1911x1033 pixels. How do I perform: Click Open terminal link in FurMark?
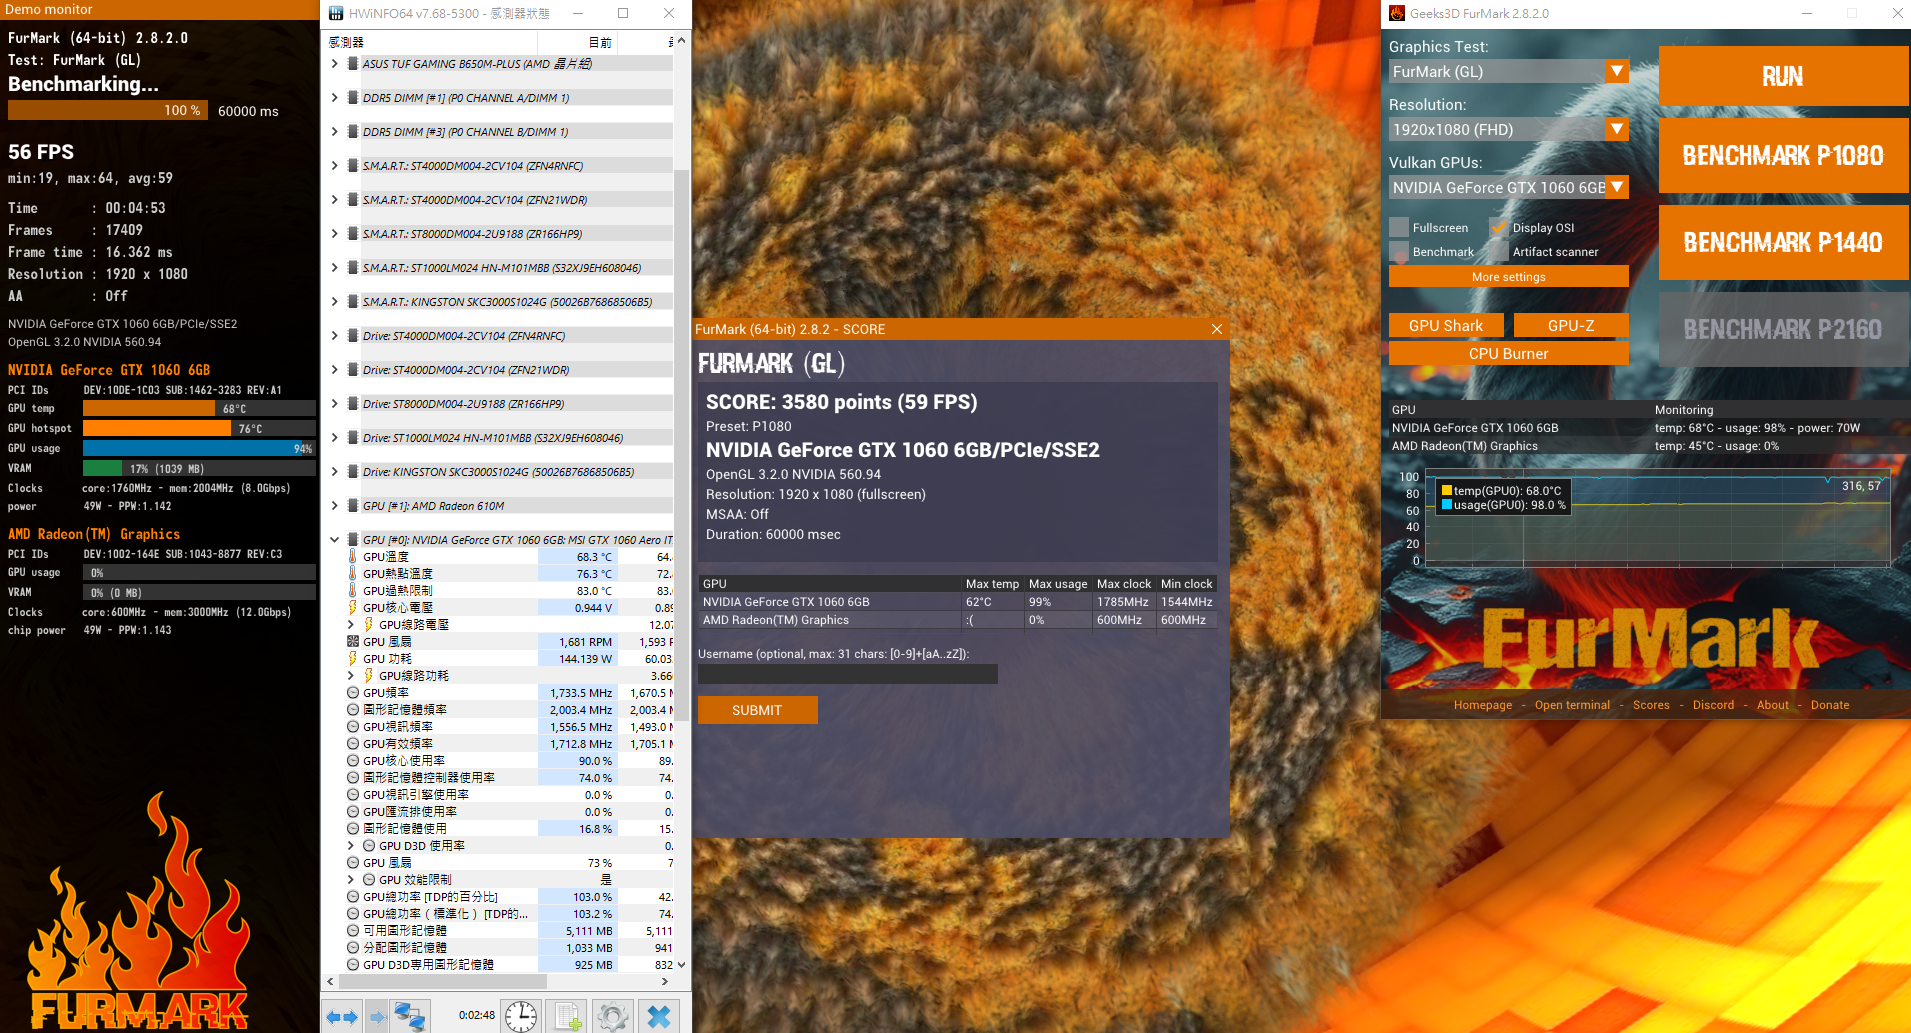1572,705
